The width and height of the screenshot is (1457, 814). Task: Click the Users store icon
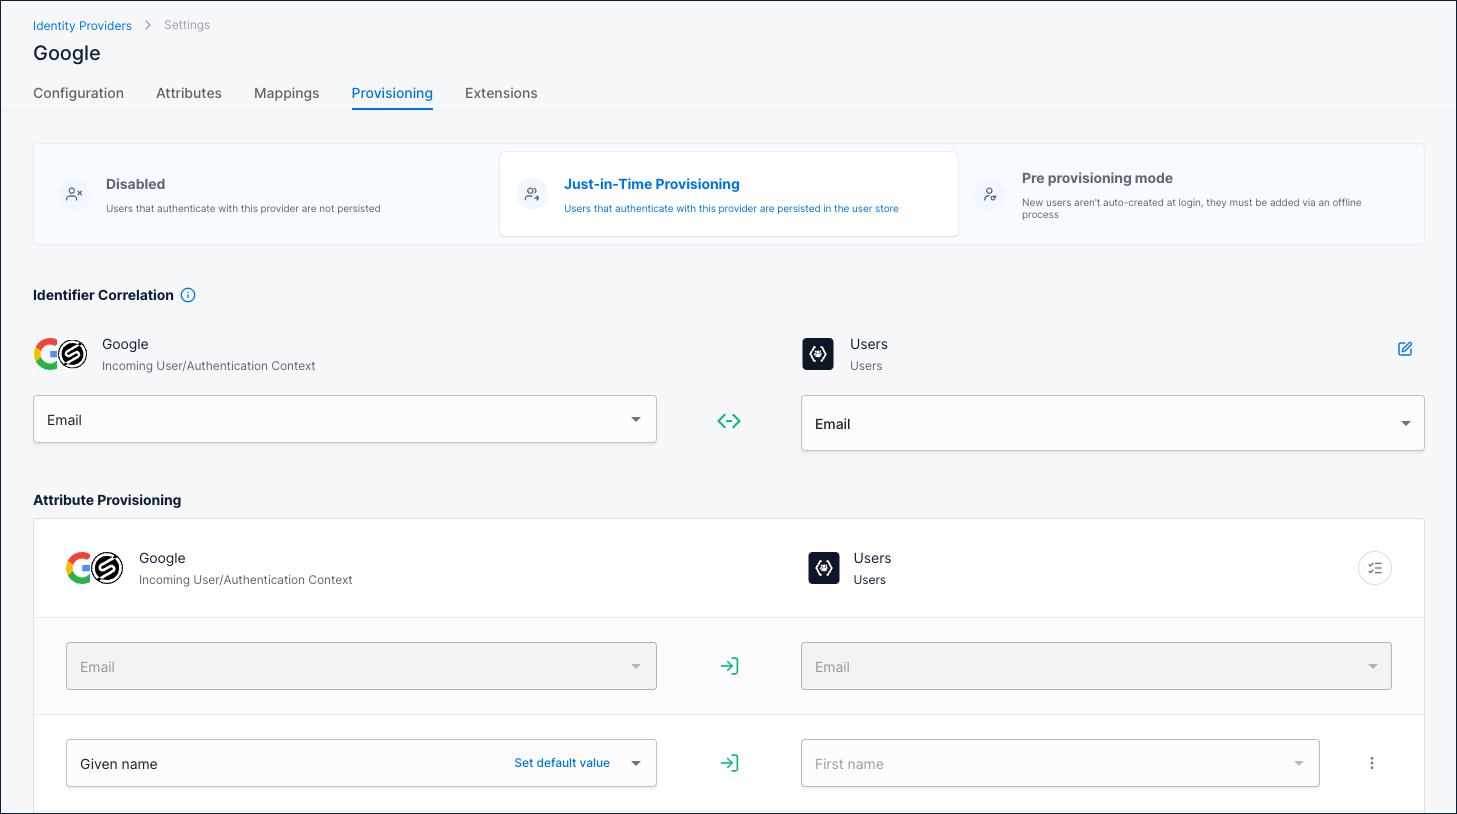point(817,354)
